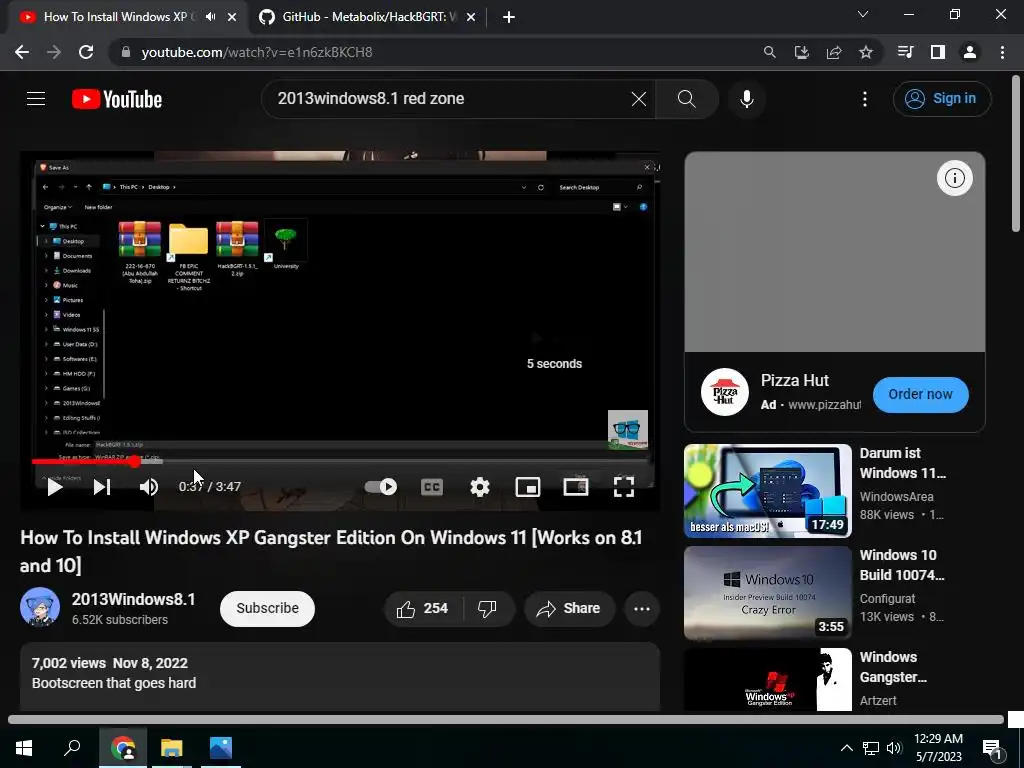Open the media controls icon
The height and width of the screenshot is (768, 1024).
[905, 52]
